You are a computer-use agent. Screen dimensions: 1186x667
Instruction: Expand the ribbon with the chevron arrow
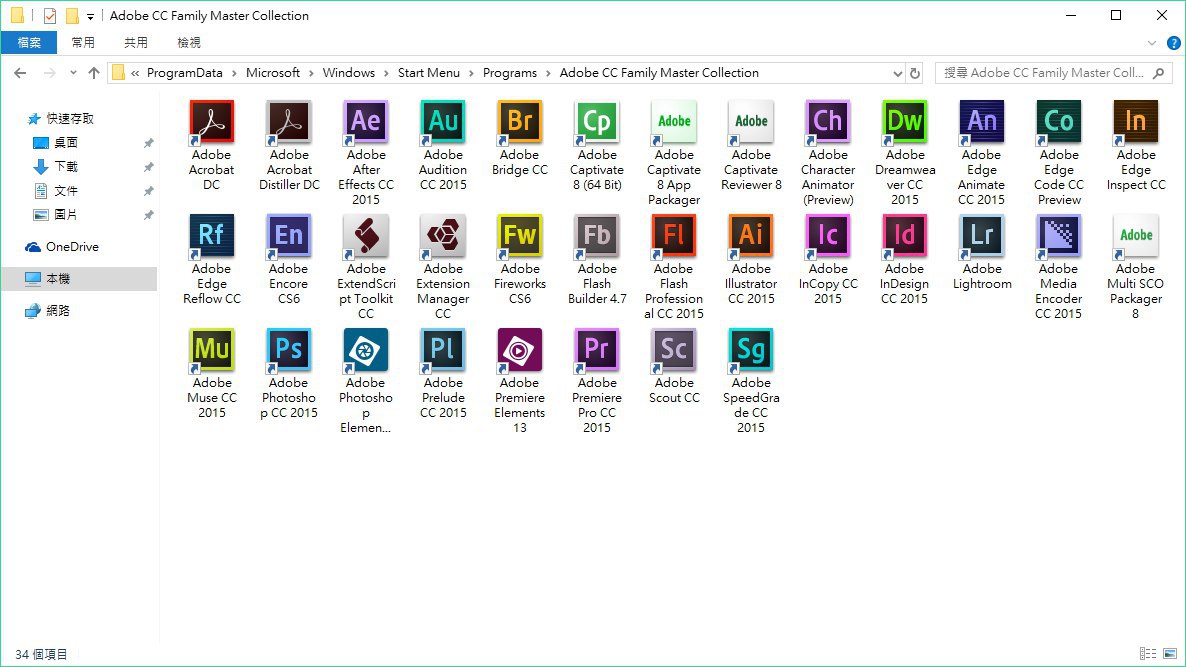(1151, 43)
